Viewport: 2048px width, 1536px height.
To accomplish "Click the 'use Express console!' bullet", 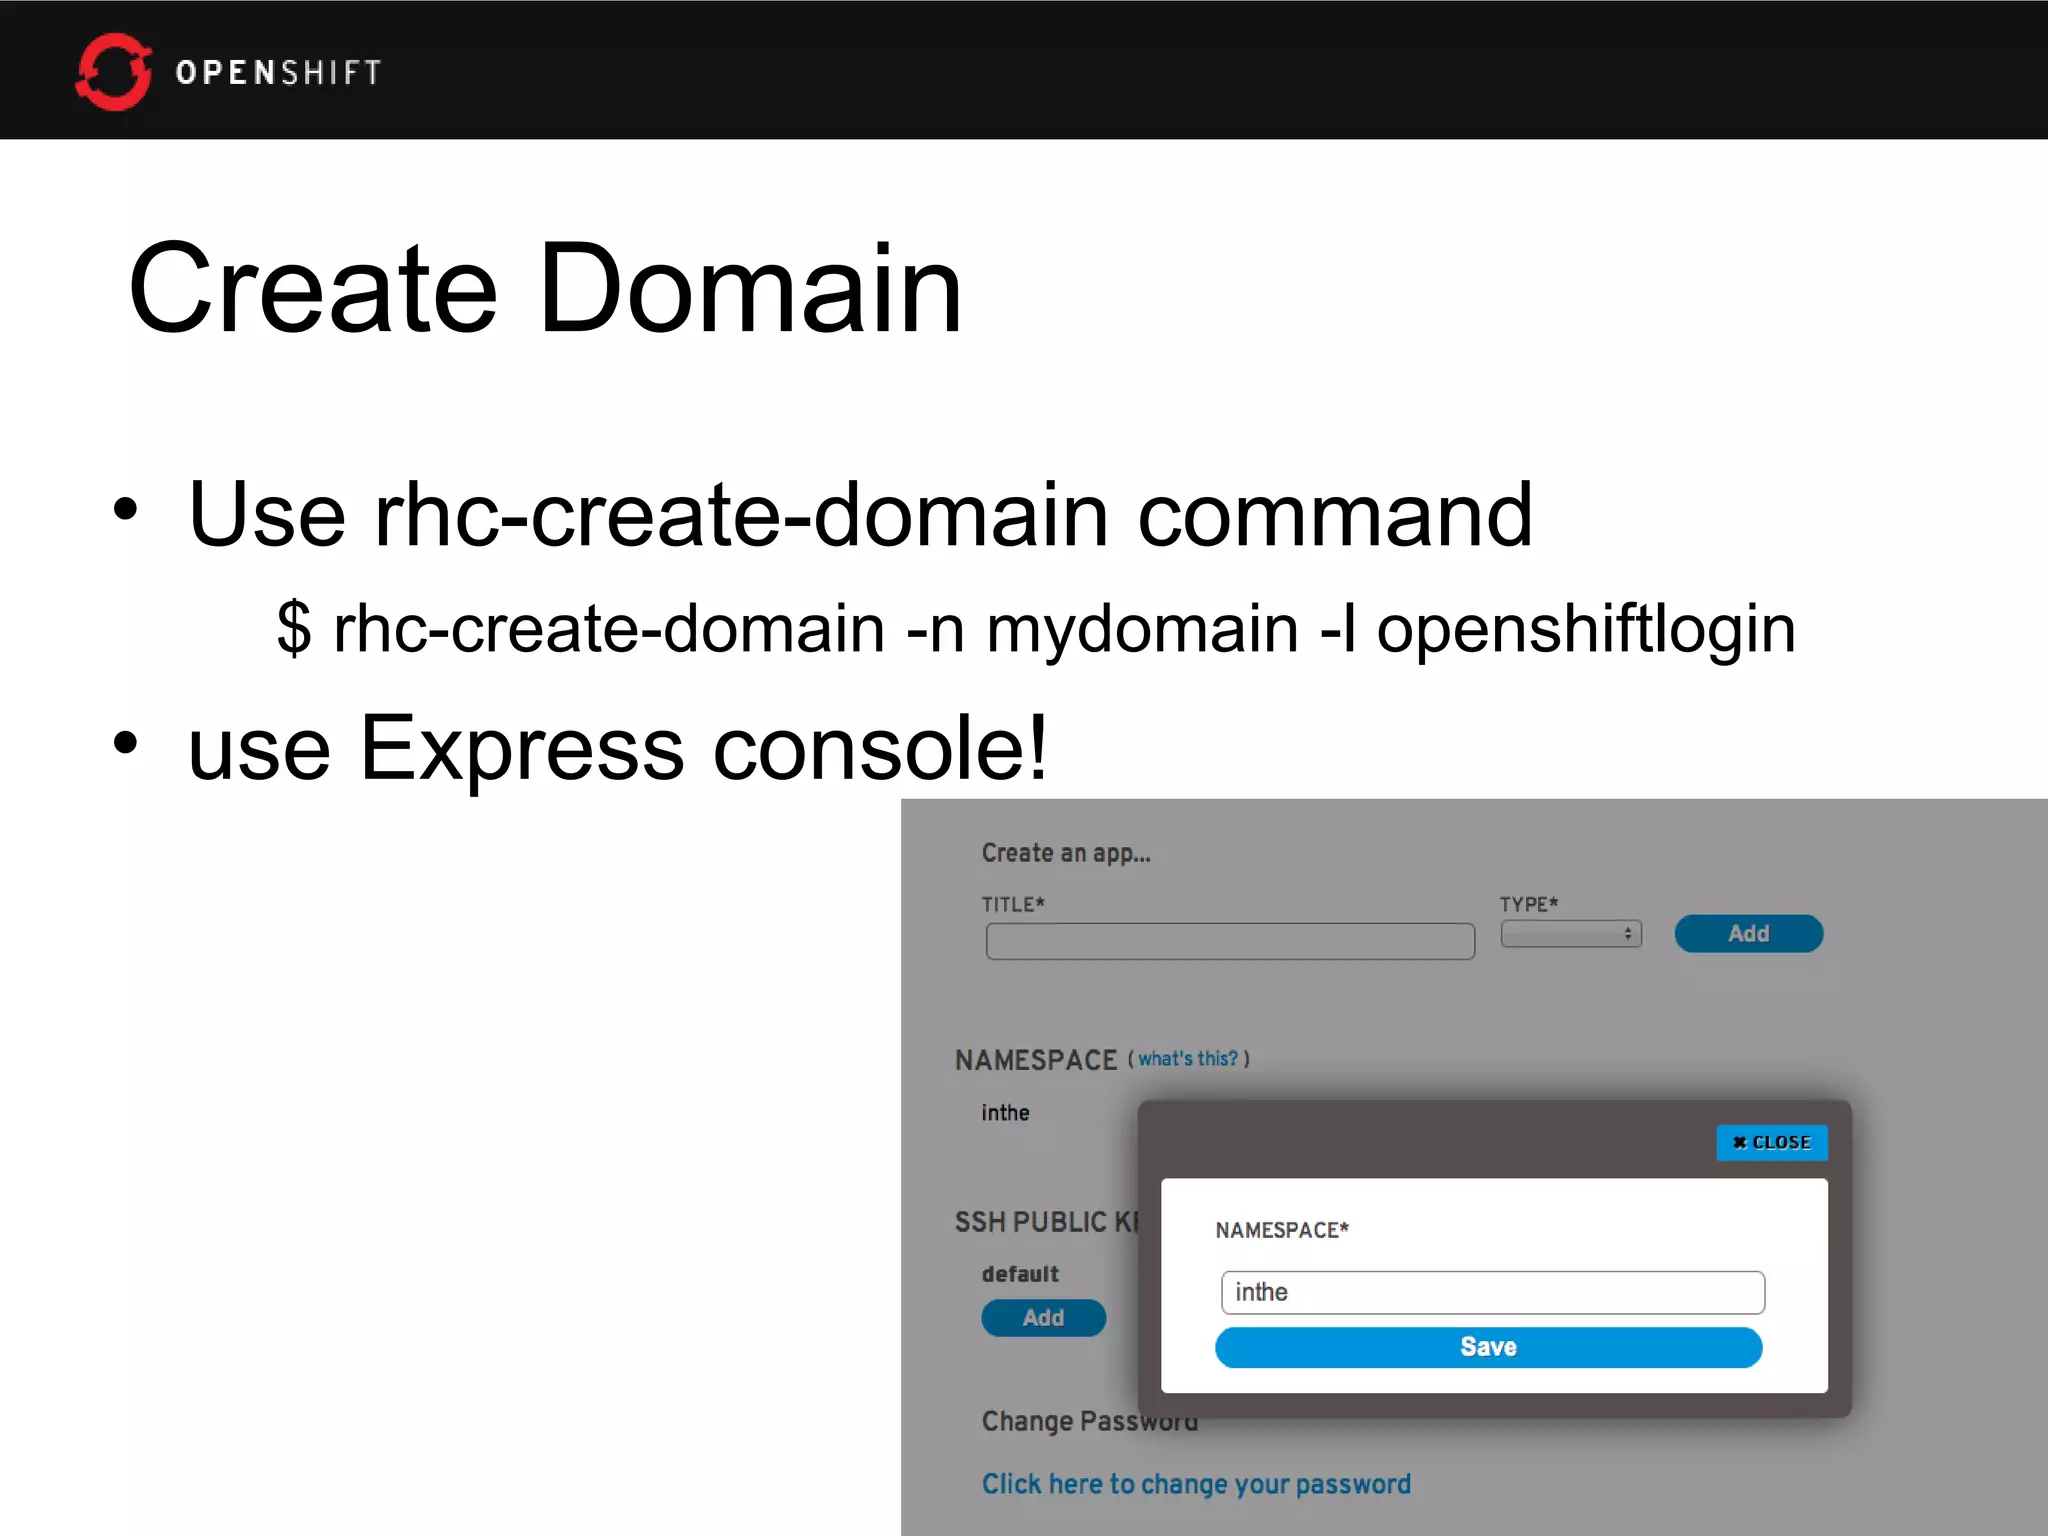I will click(618, 748).
